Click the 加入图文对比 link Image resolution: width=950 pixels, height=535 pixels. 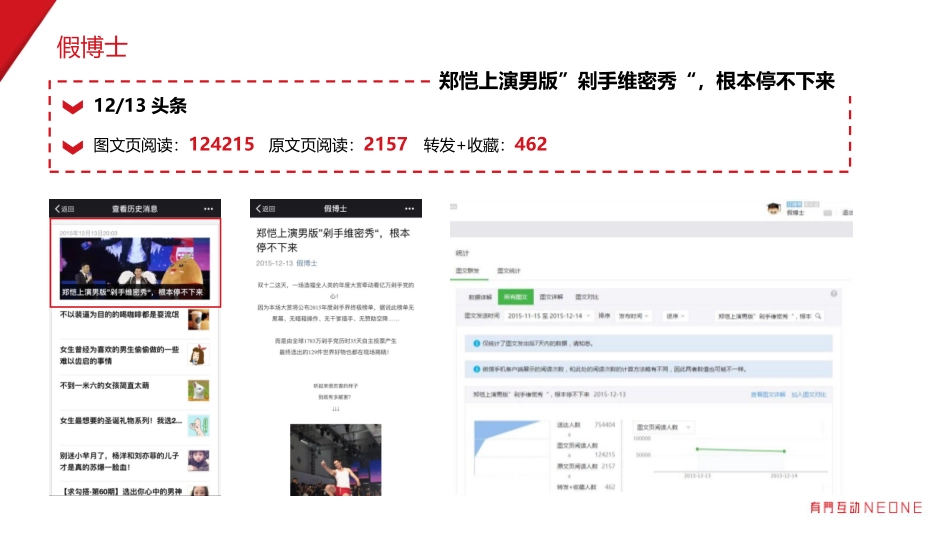tap(809, 394)
